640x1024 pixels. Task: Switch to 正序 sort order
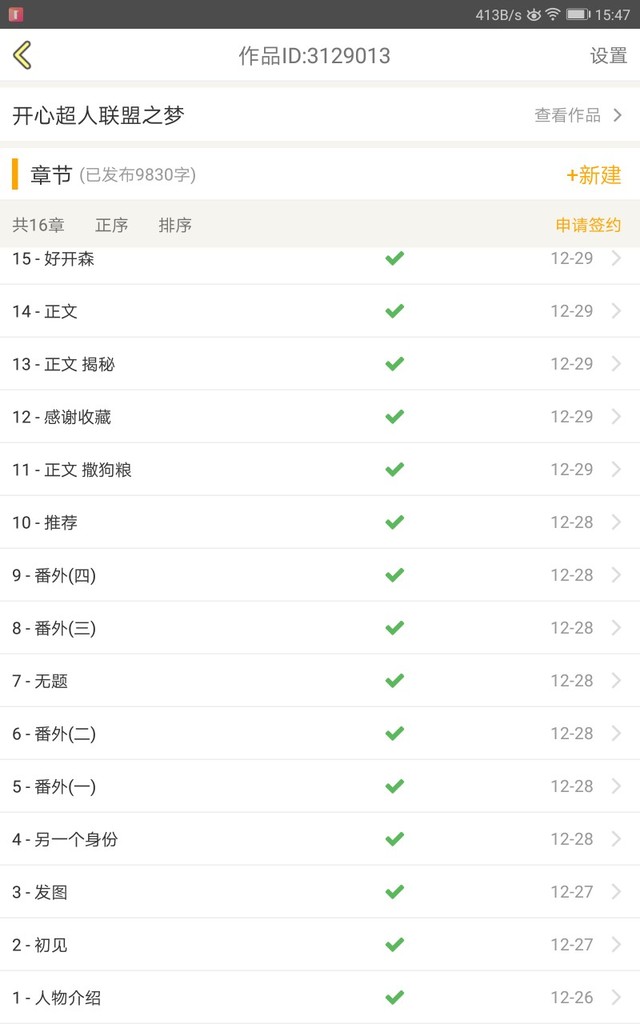coord(111,225)
